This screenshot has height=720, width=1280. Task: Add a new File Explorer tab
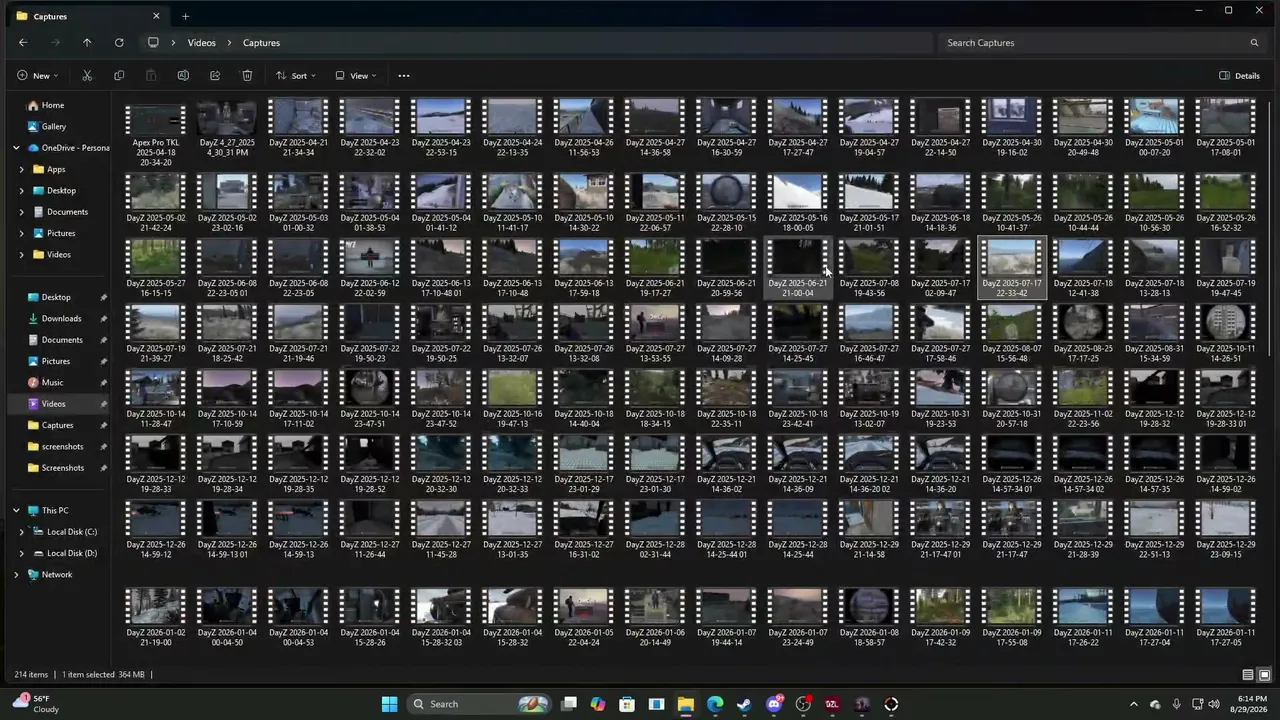(185, 16)
